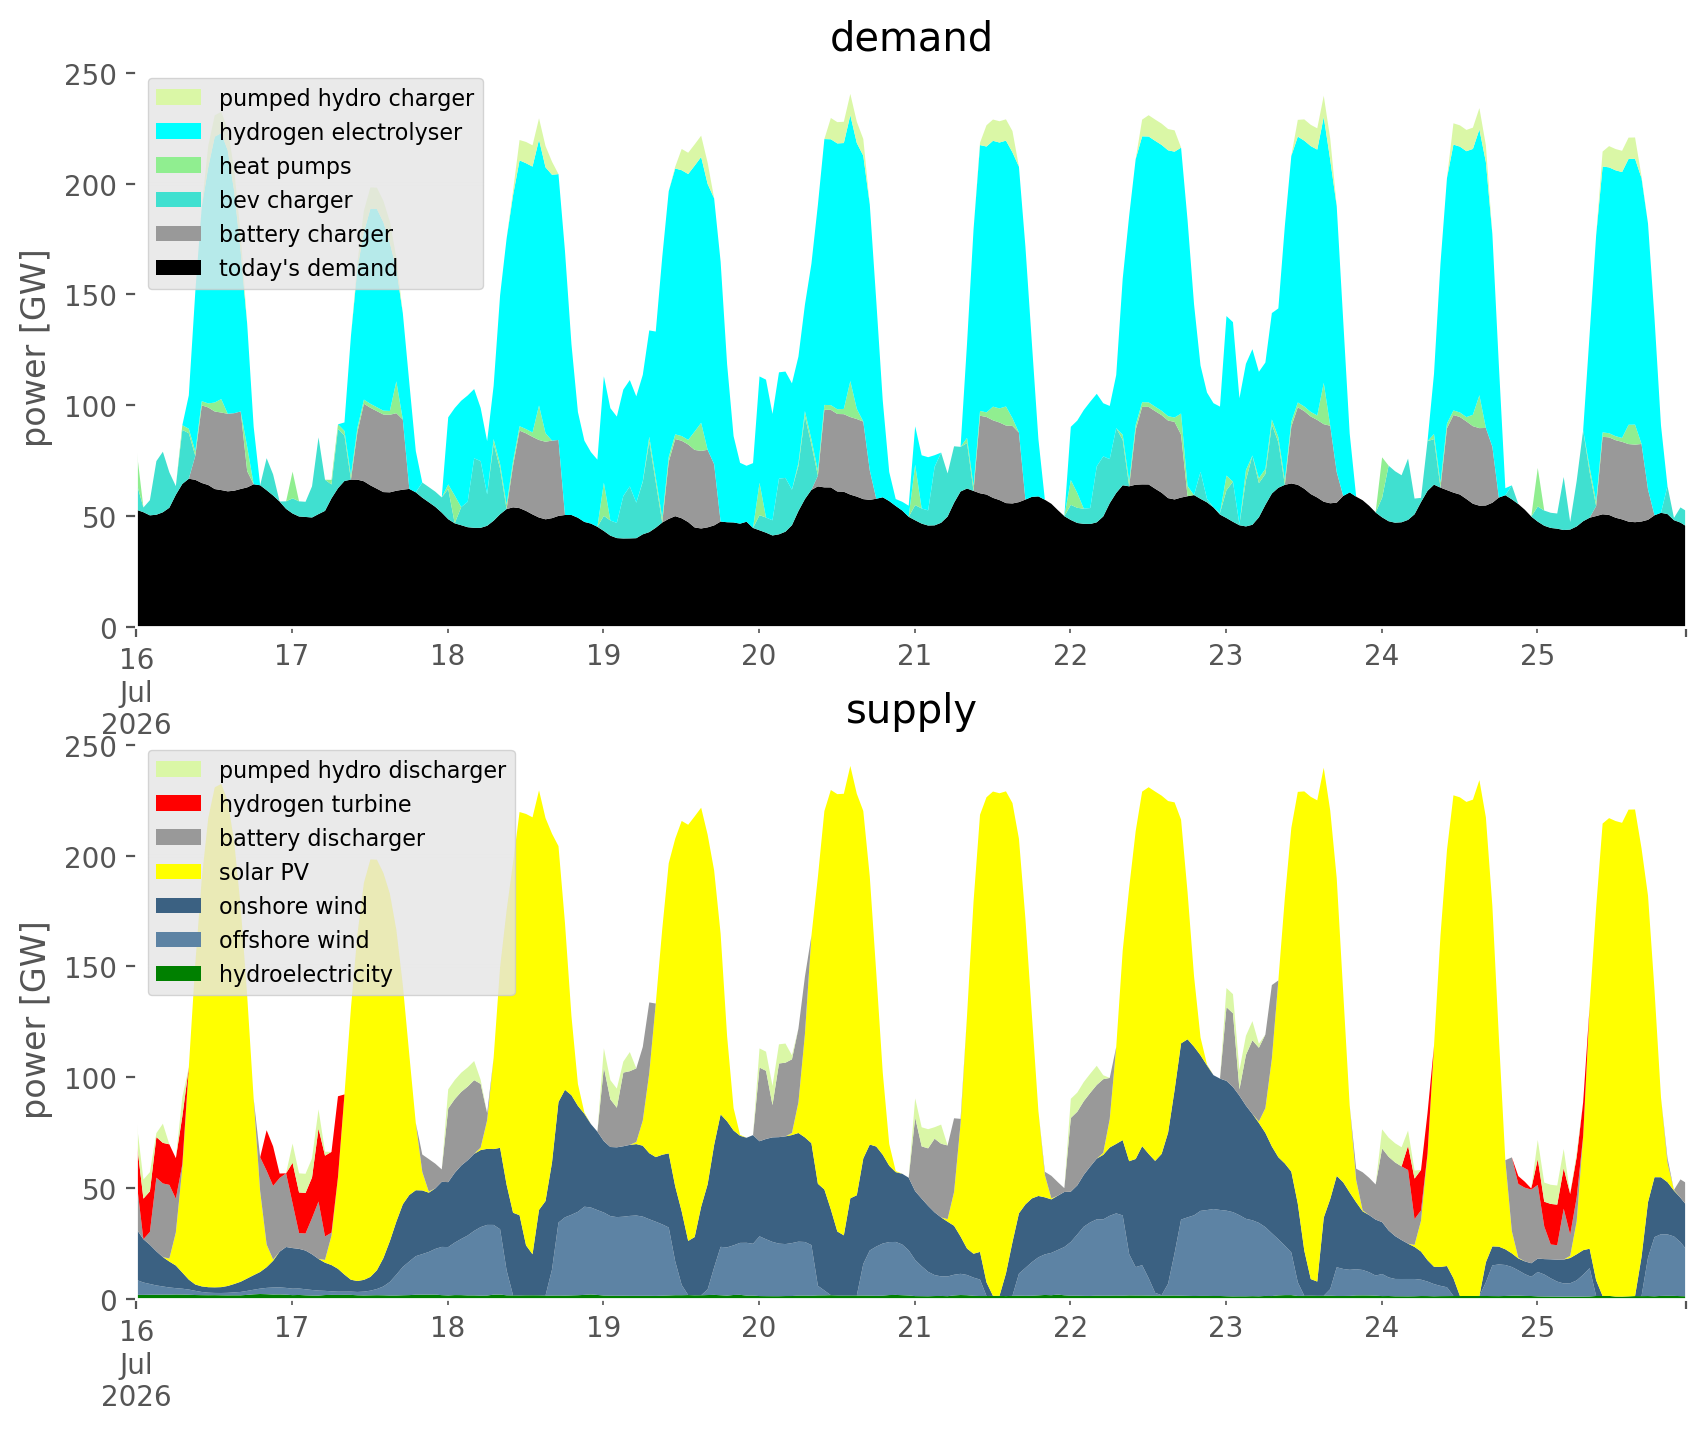Click the 50 tick on the supply y-axis

pos(102,1189)
